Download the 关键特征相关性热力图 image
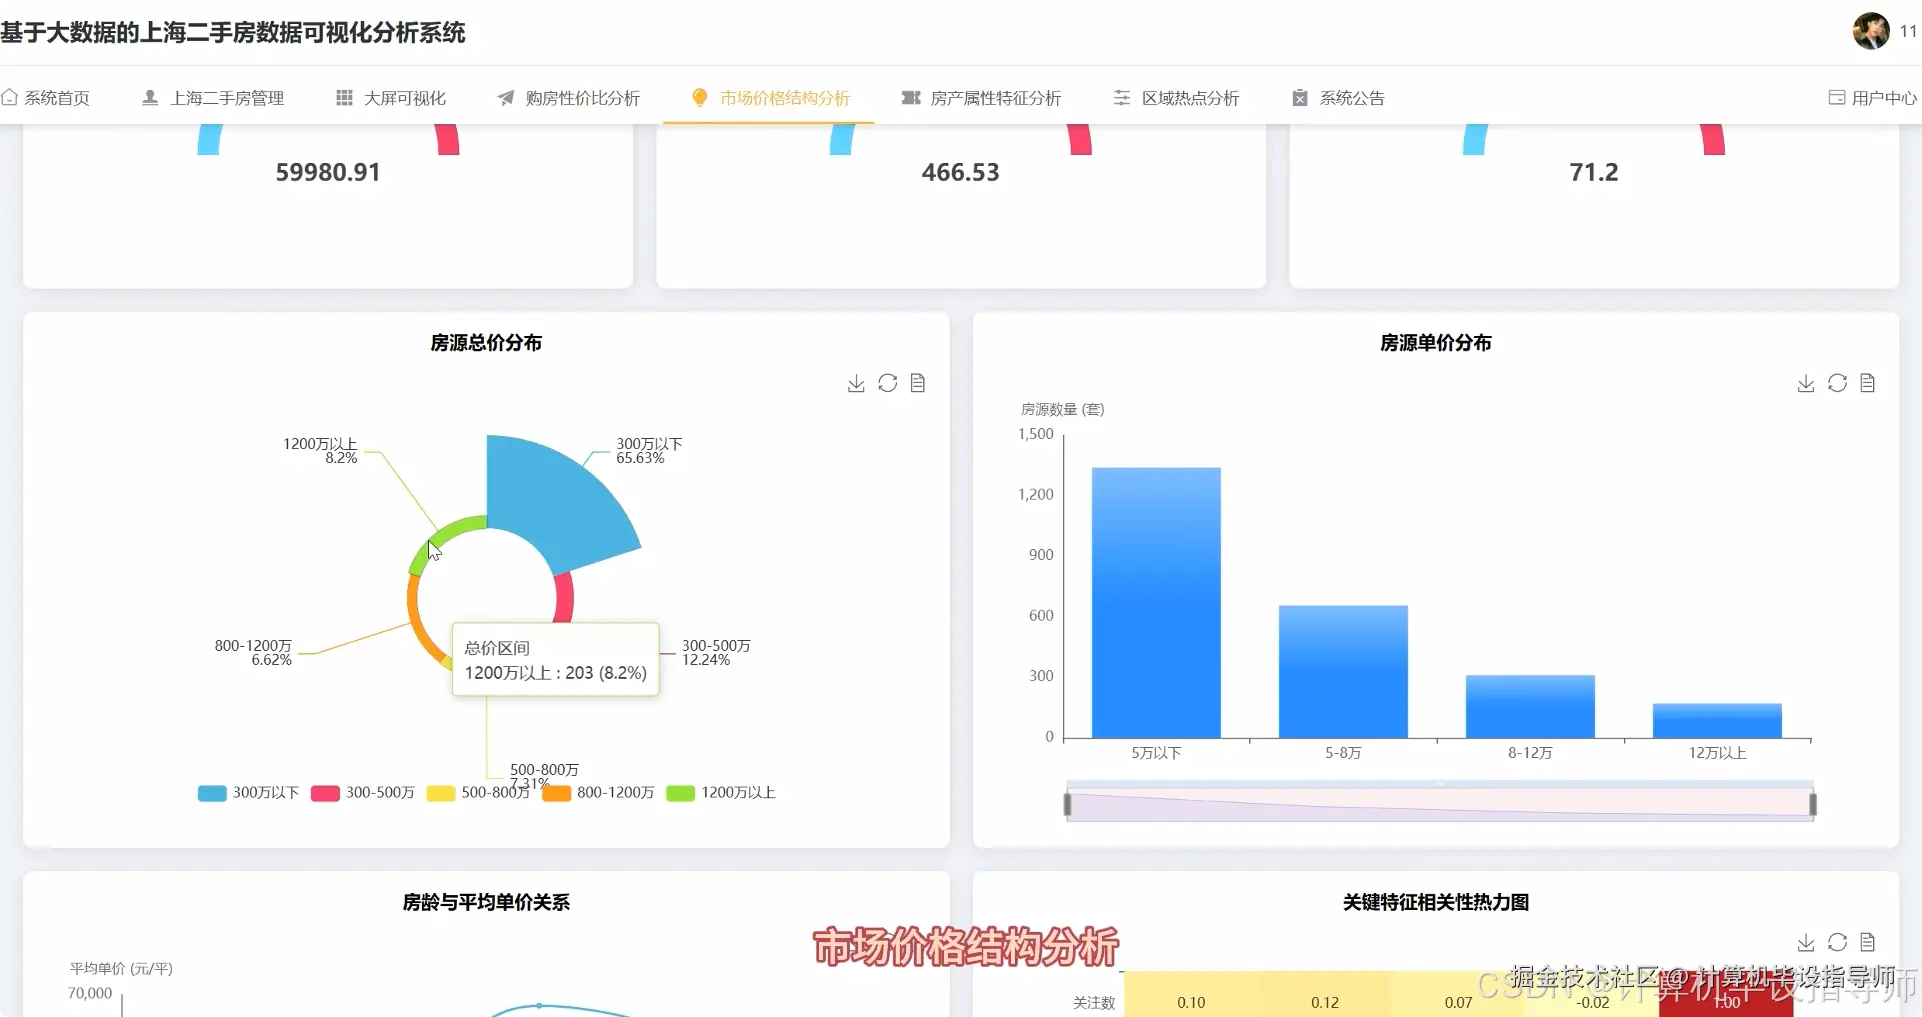This screenshot has width=1922, height=1017. [1805, 942]
